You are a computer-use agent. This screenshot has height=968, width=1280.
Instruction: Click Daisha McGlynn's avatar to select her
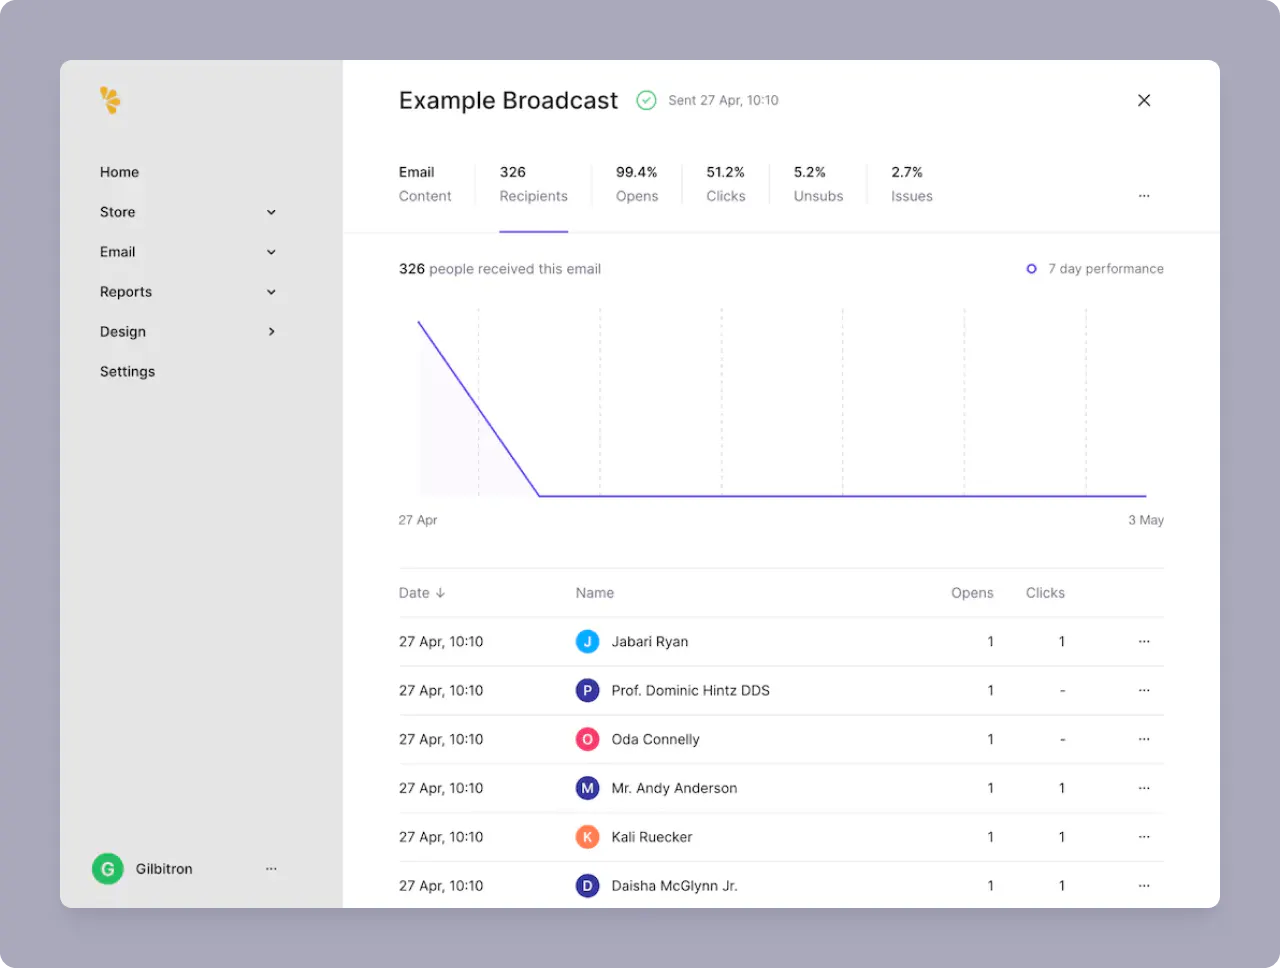pos(587,885)
